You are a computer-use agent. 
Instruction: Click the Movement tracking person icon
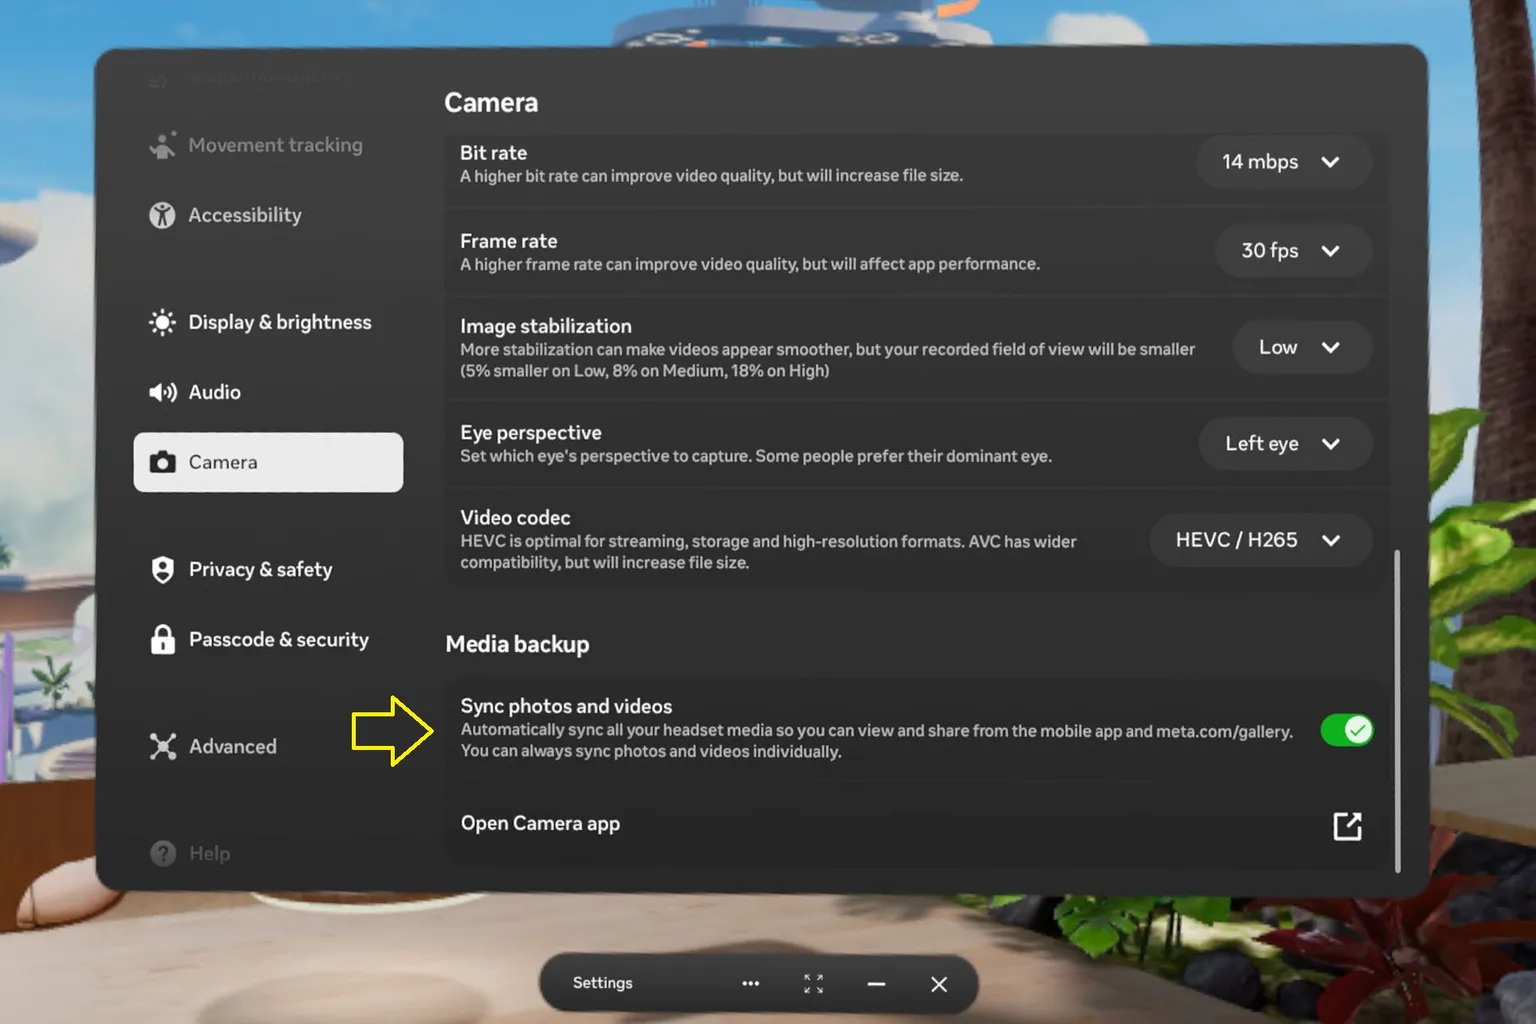[x=162, y=145]
